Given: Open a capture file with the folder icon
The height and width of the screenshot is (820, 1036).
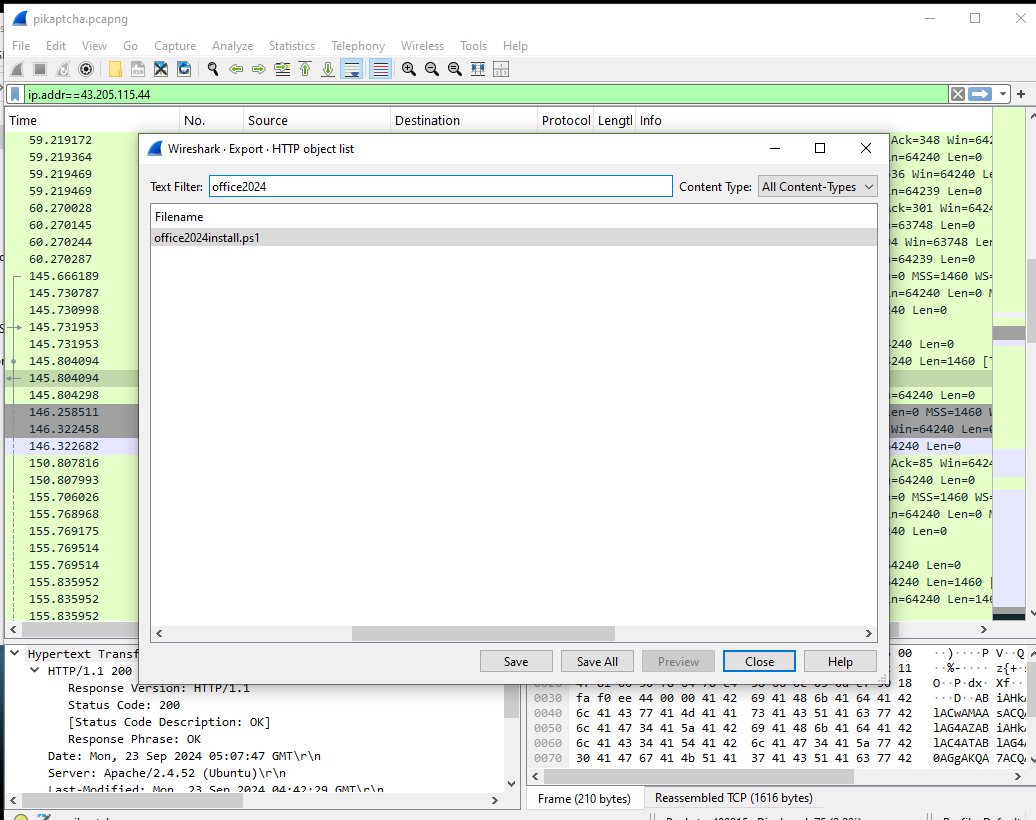Looking at the screenshot, I should (x=115, y=69).
